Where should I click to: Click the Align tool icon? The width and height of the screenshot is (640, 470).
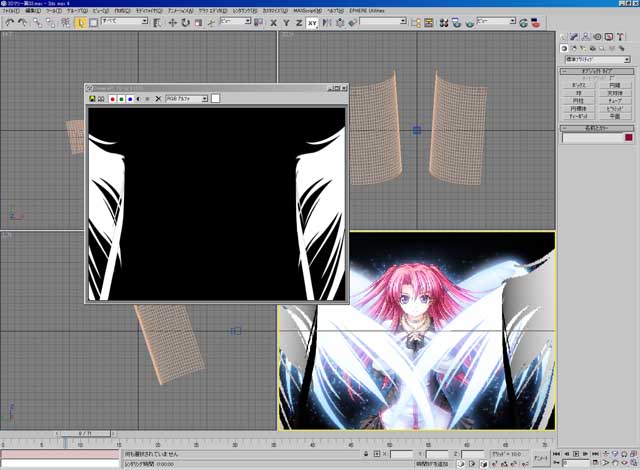coord(353,23)
